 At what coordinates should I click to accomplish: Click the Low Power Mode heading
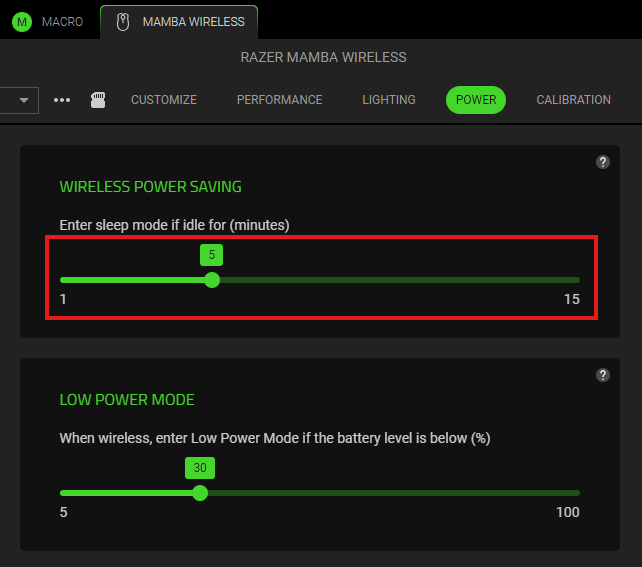click(127, 400)
